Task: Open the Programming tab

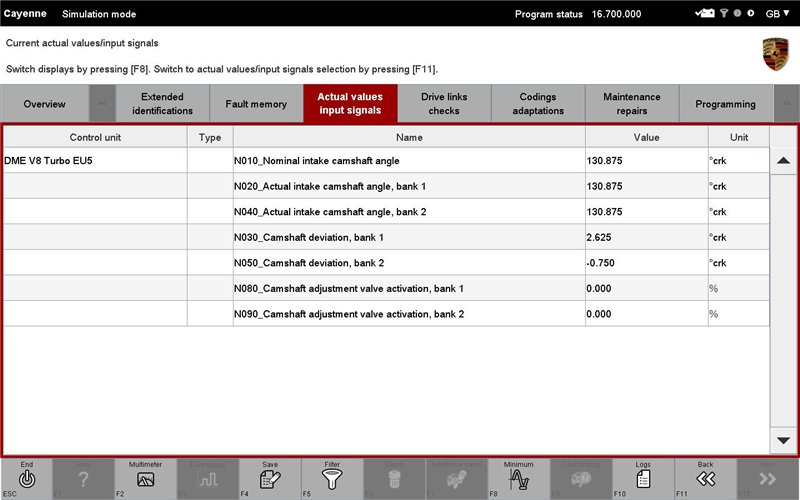Action: [725, 104]
